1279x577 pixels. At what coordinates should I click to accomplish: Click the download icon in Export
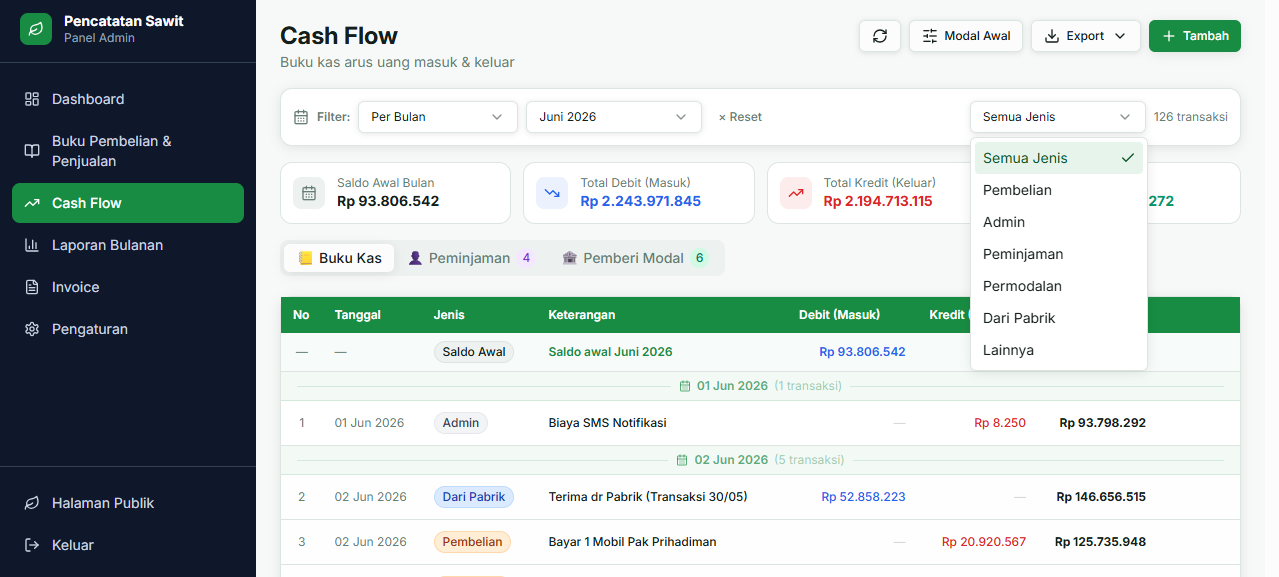click(1052, 36)
